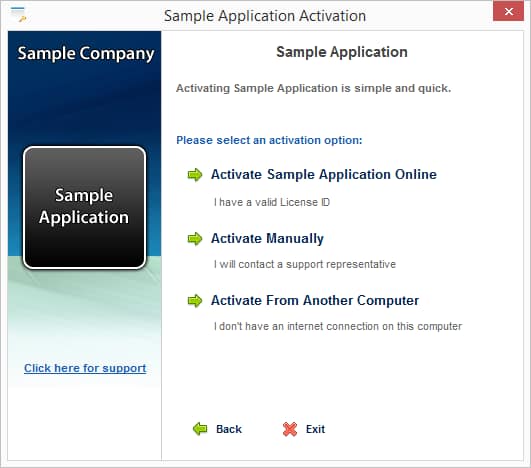Open the Click here for support link
The width and height of the screenshot is (531, 468).
click(85, 368)
